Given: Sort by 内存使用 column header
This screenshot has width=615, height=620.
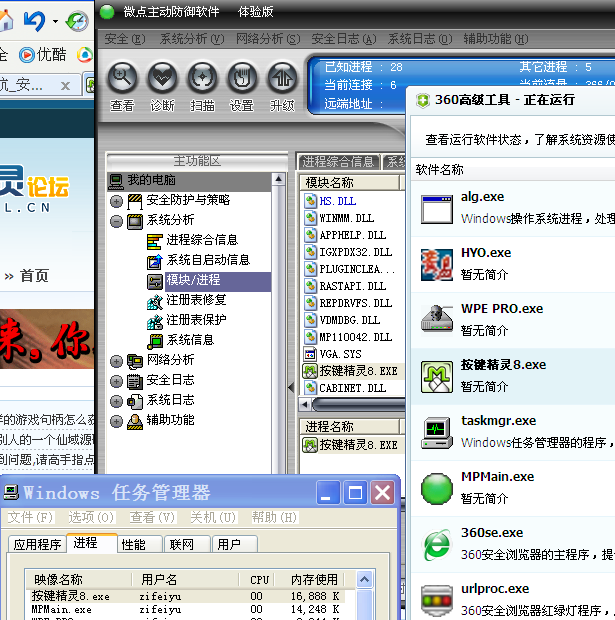Looking at the screenshot, I should pos(310,580).
